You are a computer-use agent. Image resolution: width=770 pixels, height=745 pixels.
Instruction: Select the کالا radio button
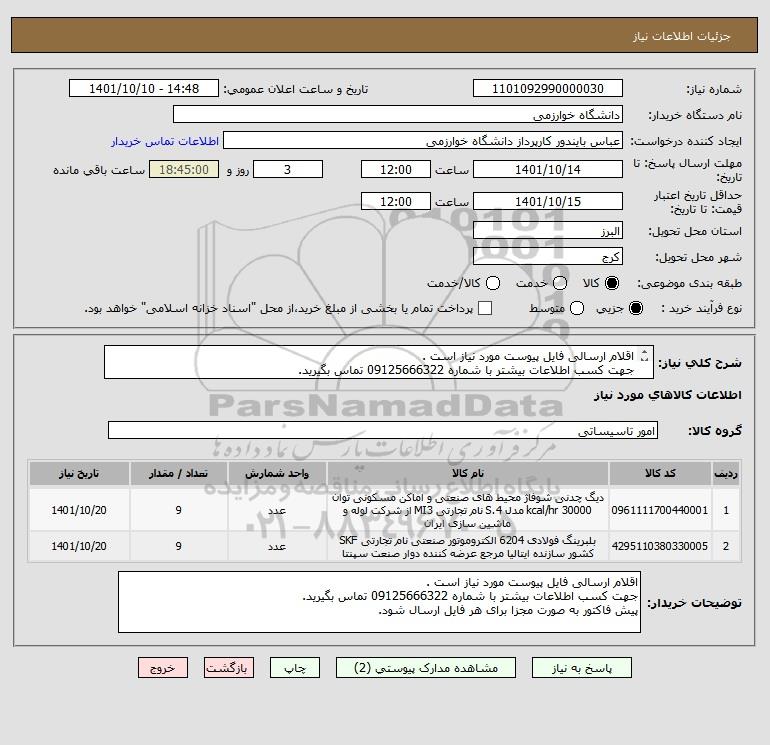[x=612, y=283]
